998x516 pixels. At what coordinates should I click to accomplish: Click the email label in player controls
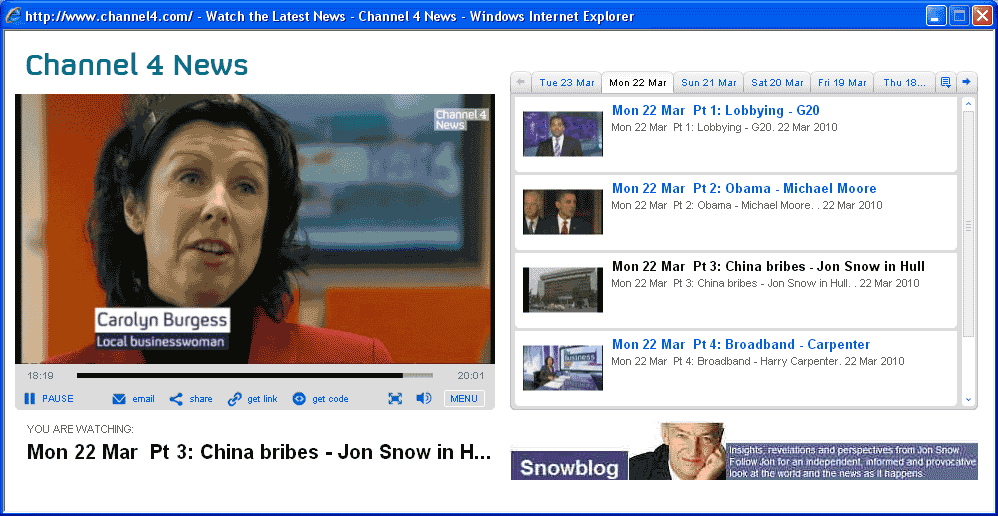pos(143,399)
